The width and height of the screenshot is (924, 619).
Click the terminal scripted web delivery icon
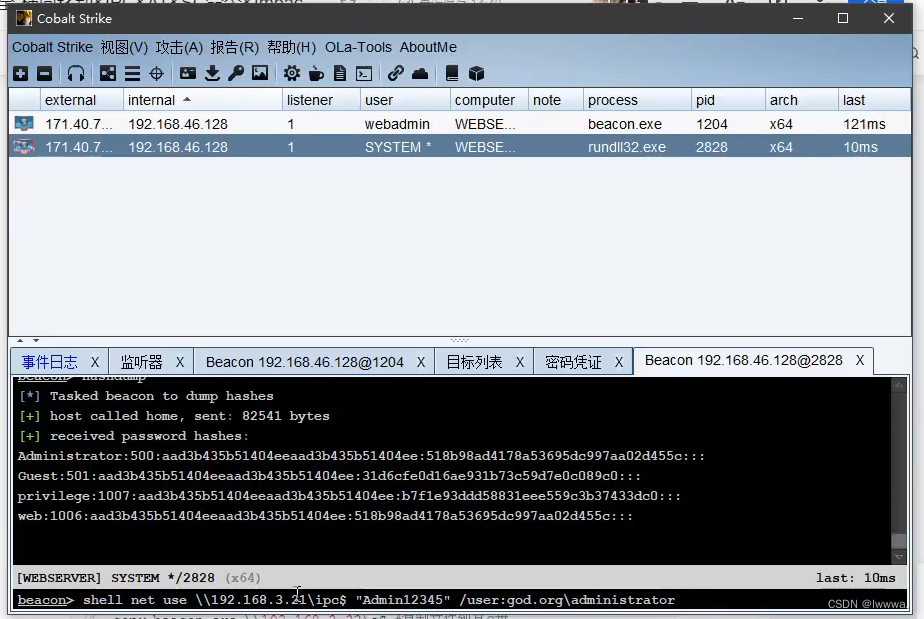click(x=364, y=74)
